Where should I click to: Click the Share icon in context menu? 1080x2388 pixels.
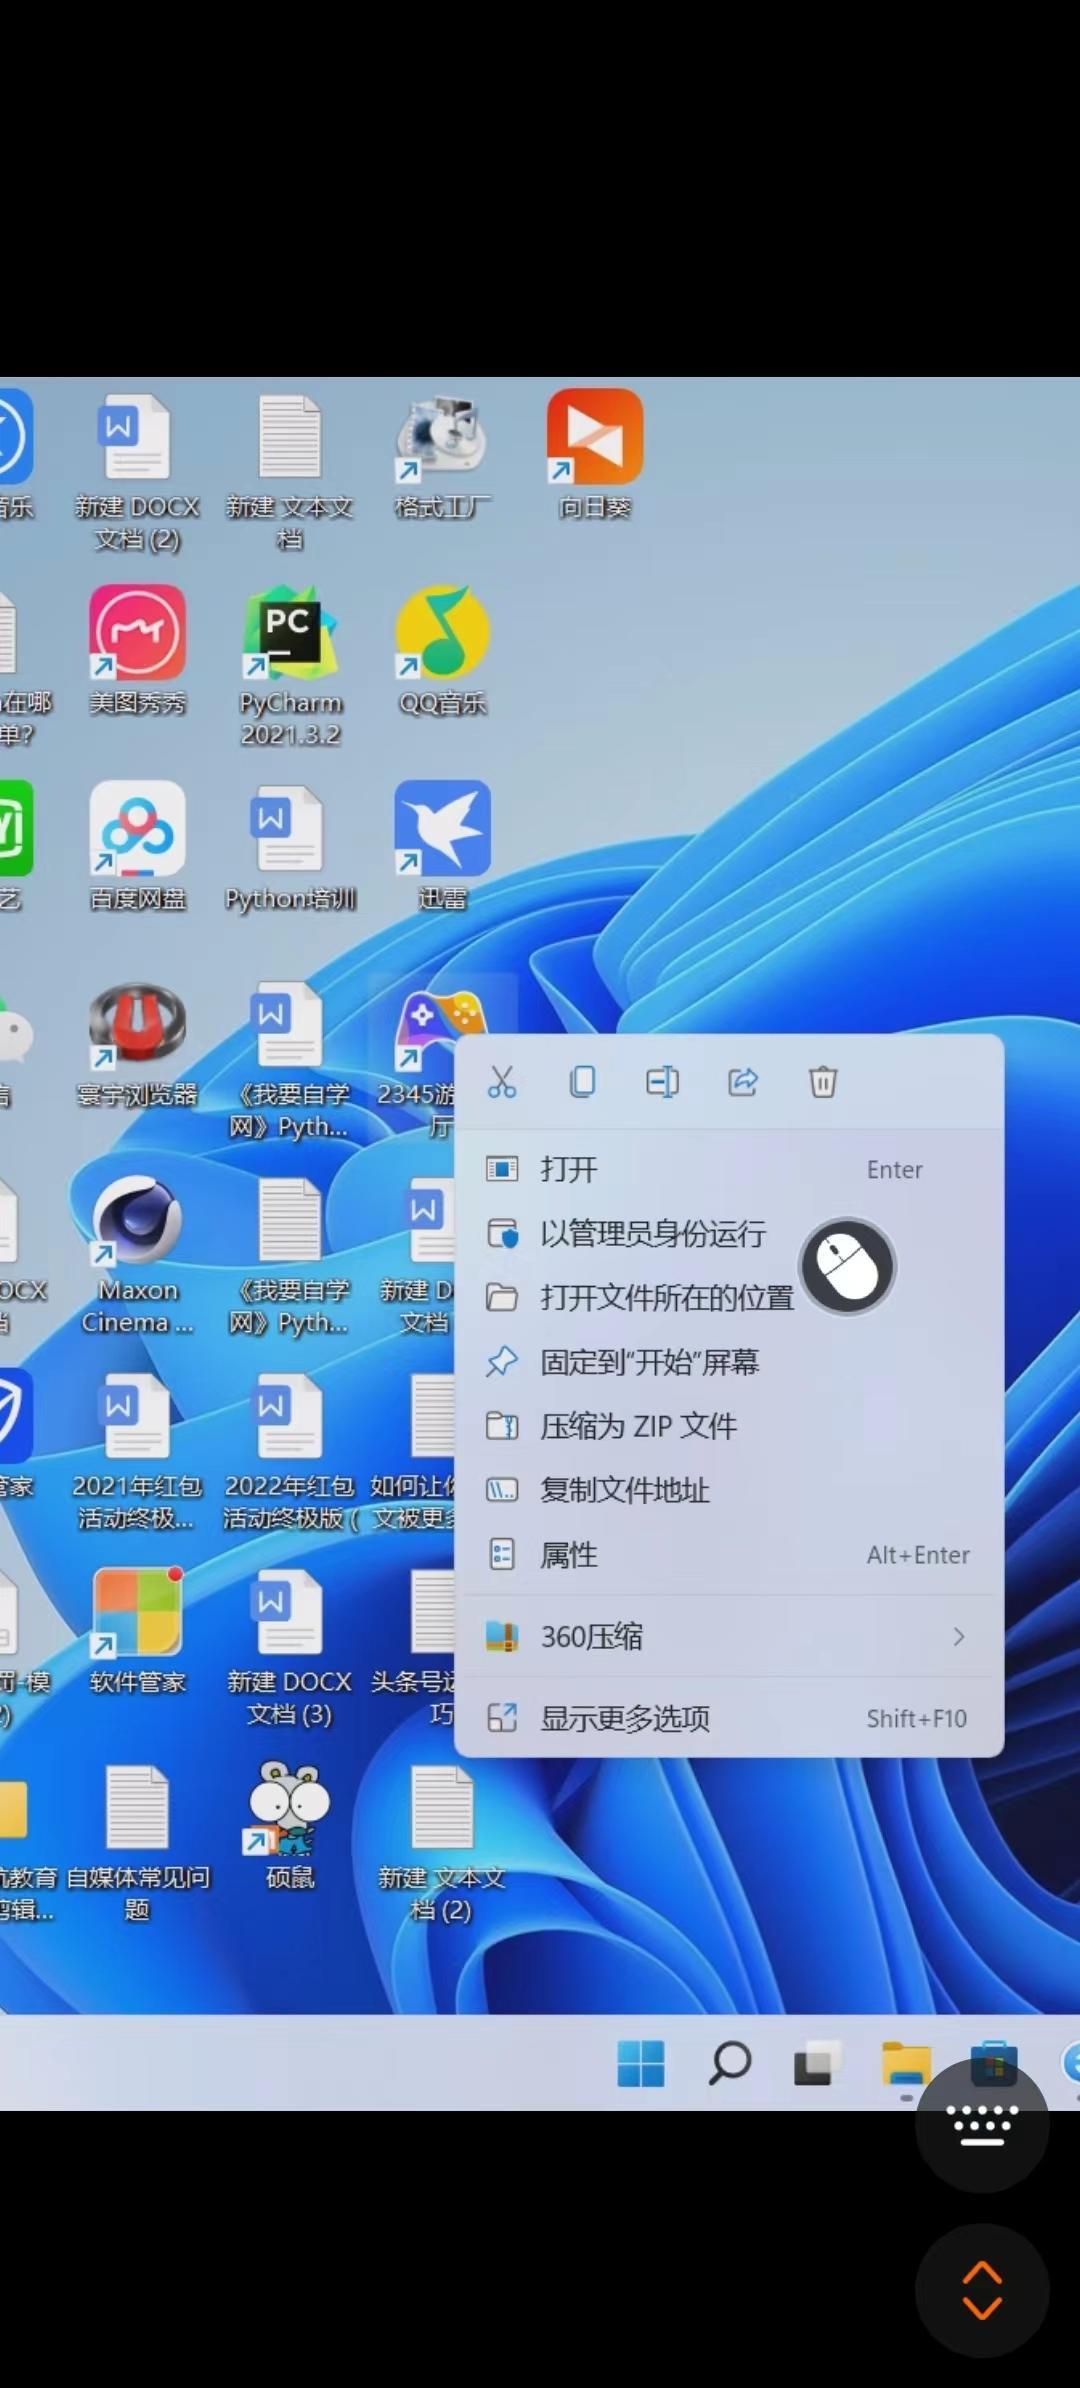pyautogui.click(x=742, y=1082)
